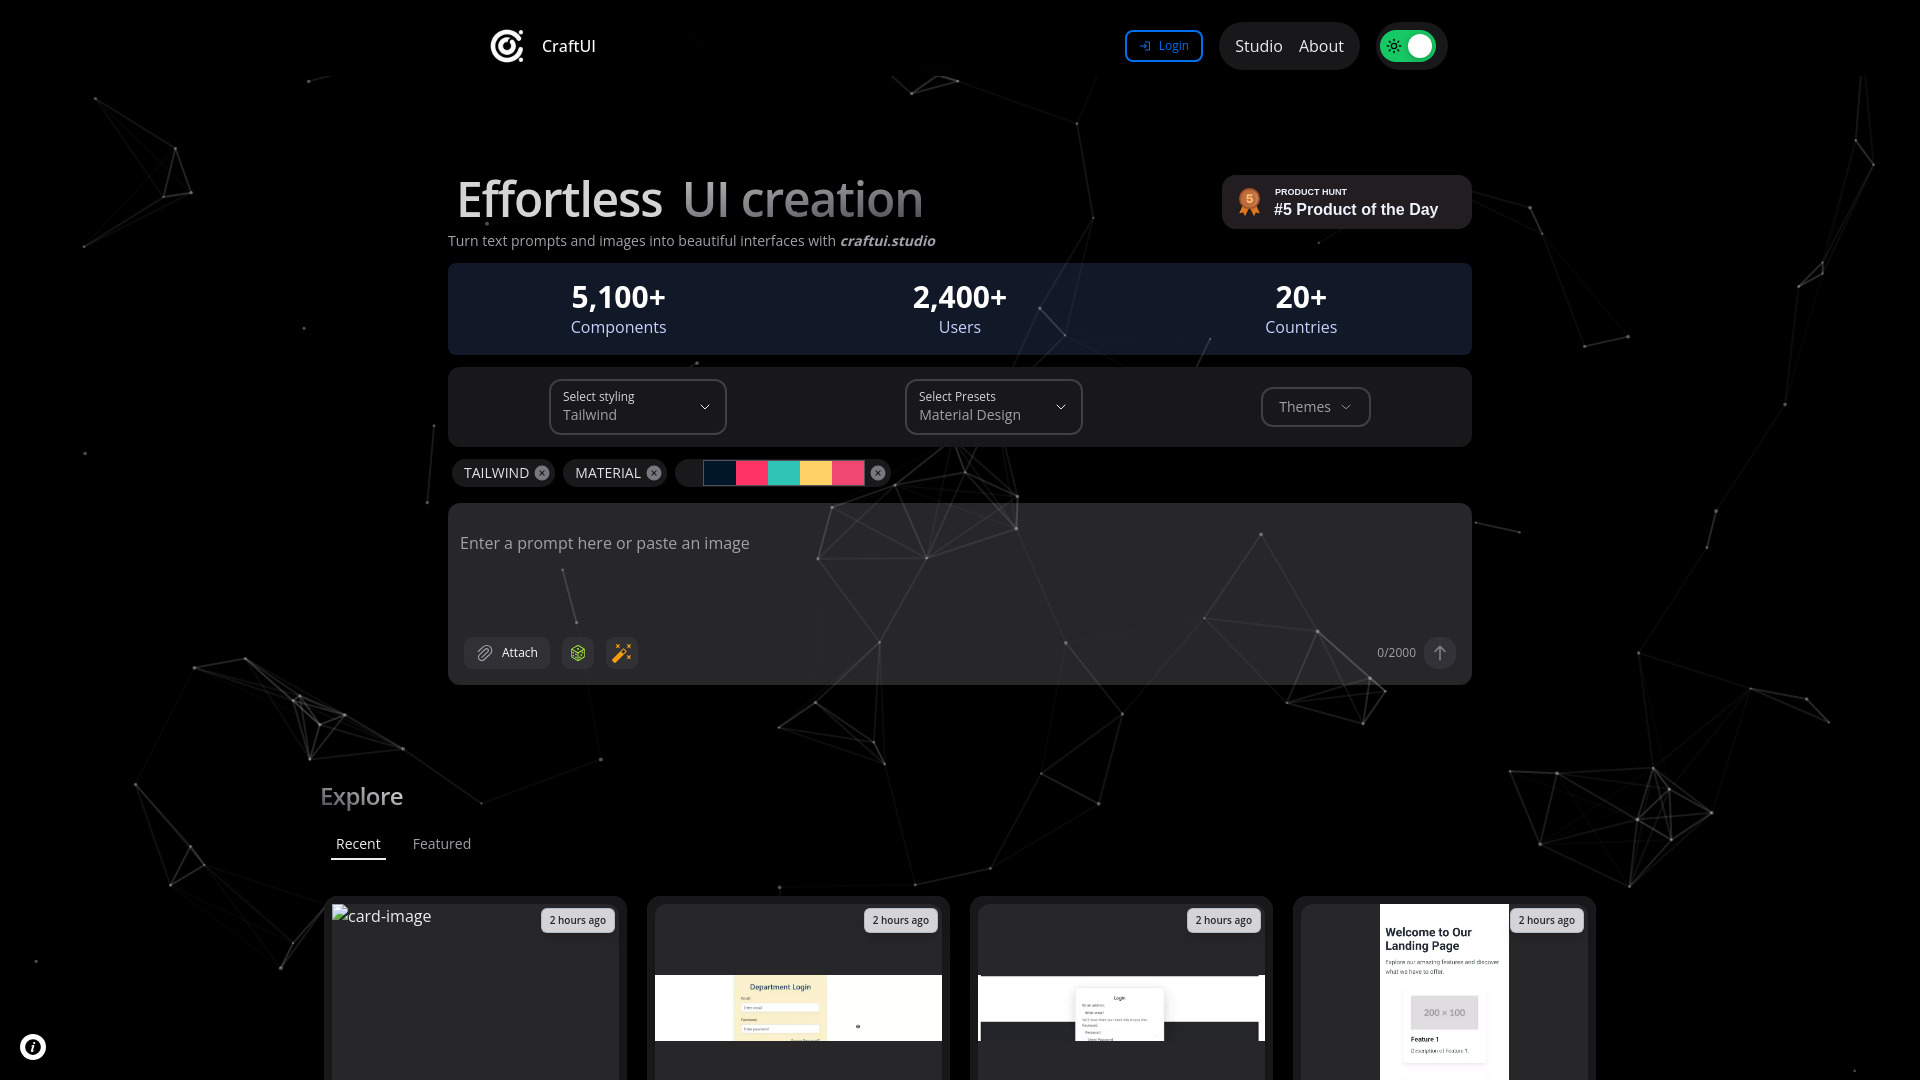
Task: Click the green toggle dark mode switch
Action: coord(1410,46)
